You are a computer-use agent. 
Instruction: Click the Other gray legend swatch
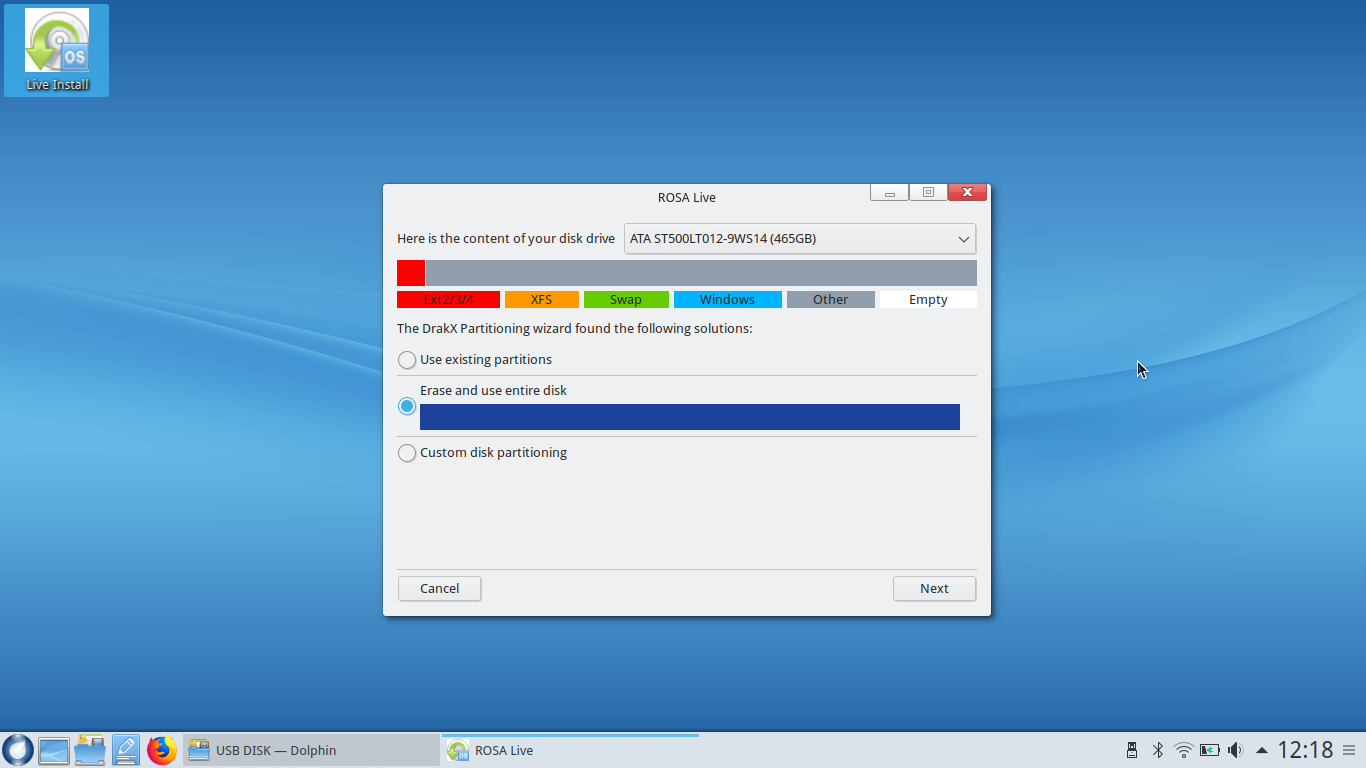830,300
